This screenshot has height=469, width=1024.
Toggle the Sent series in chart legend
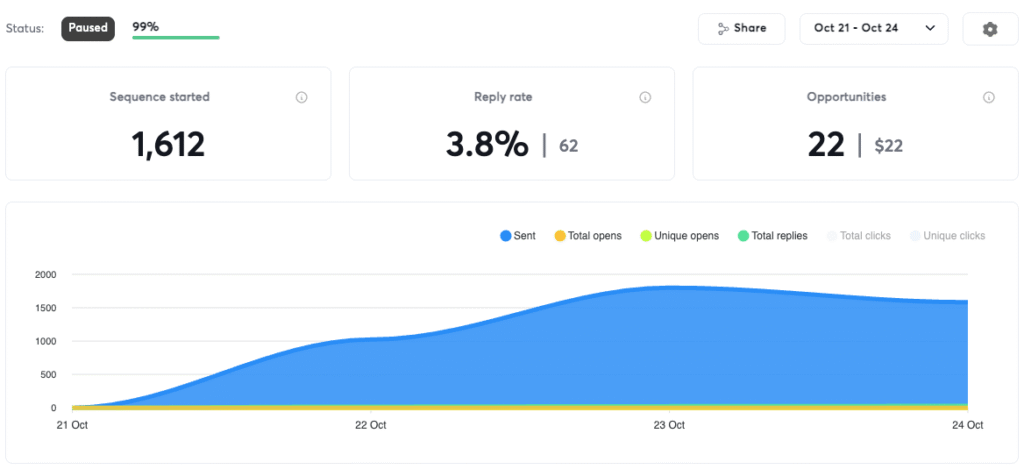tap(518, 236)
